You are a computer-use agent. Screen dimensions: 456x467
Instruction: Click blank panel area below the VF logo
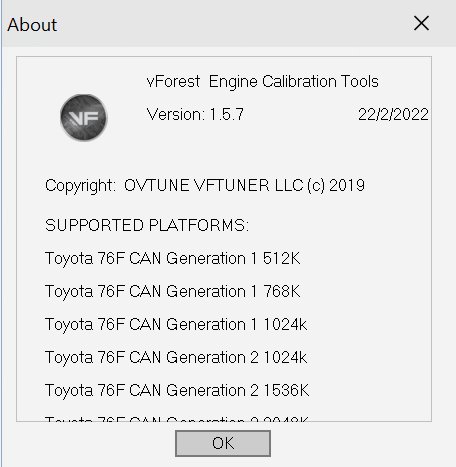83,157
